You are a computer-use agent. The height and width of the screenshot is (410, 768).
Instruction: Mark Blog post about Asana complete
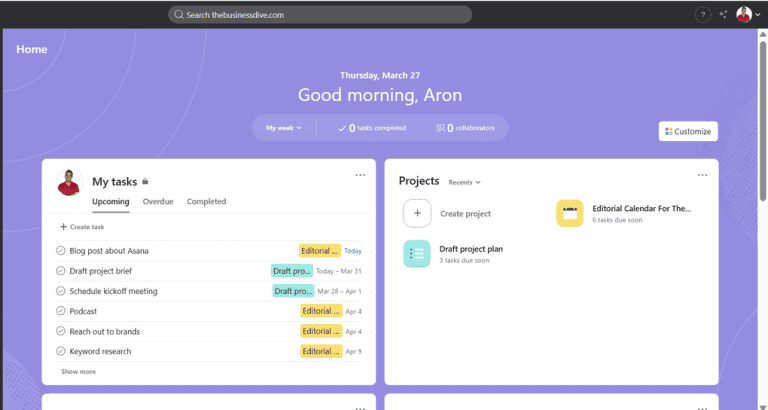click(61, 251)
